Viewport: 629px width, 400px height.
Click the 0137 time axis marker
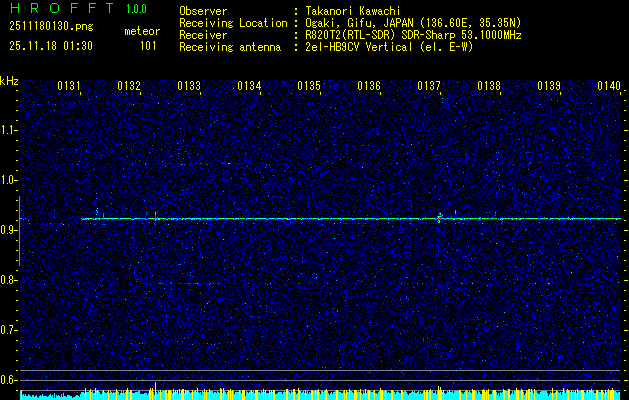pyautogui.click(x=429, y=86)
